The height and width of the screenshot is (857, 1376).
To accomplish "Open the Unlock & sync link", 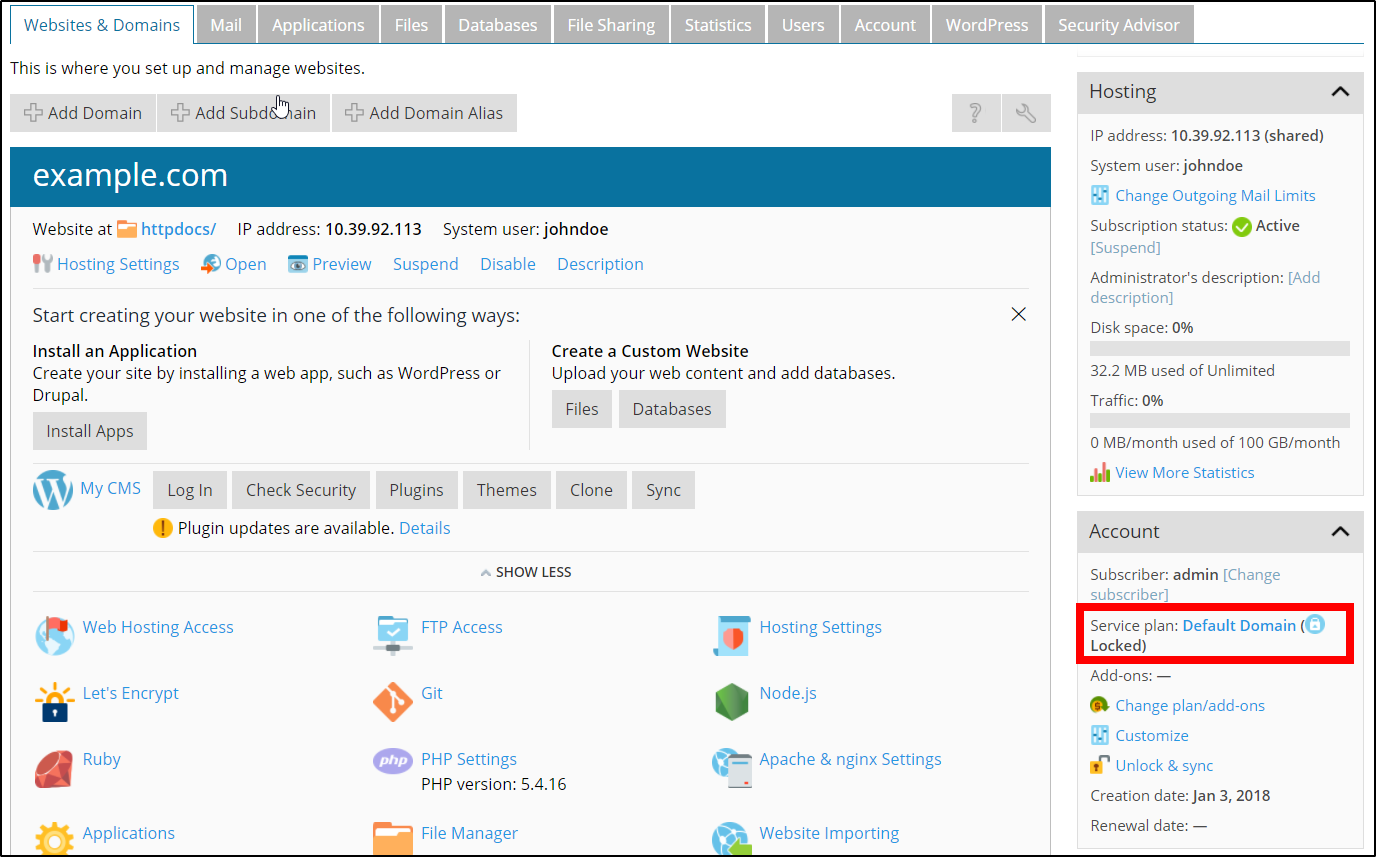I will tap(1164, 766).
